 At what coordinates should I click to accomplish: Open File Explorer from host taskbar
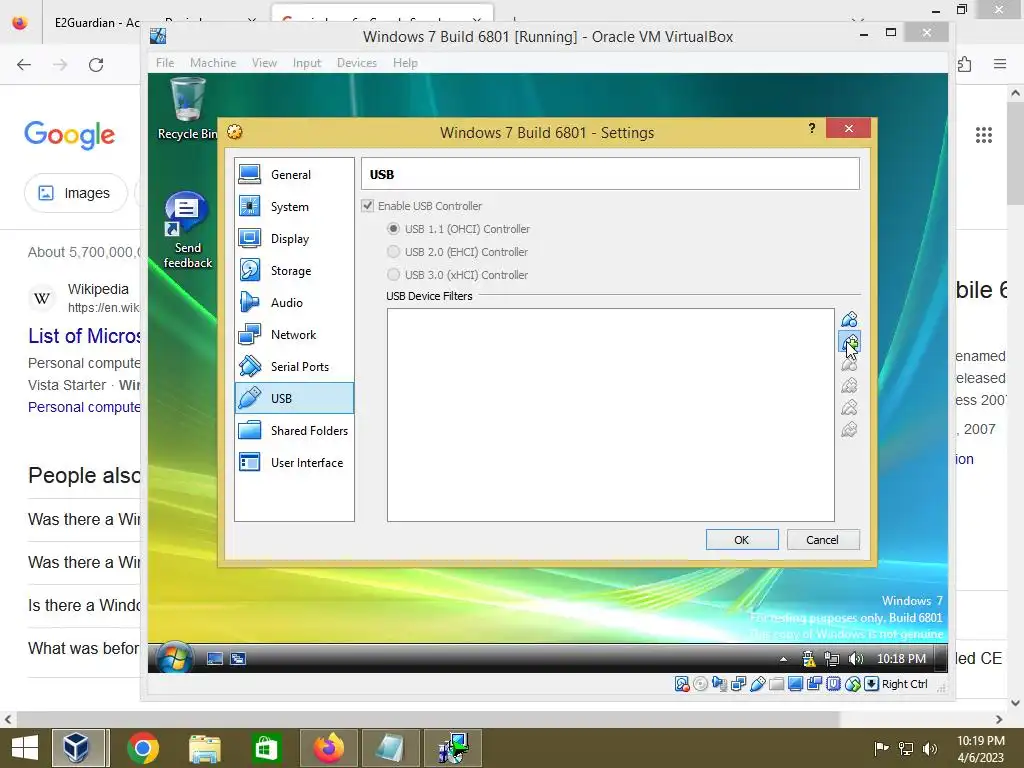click(204, 748)
